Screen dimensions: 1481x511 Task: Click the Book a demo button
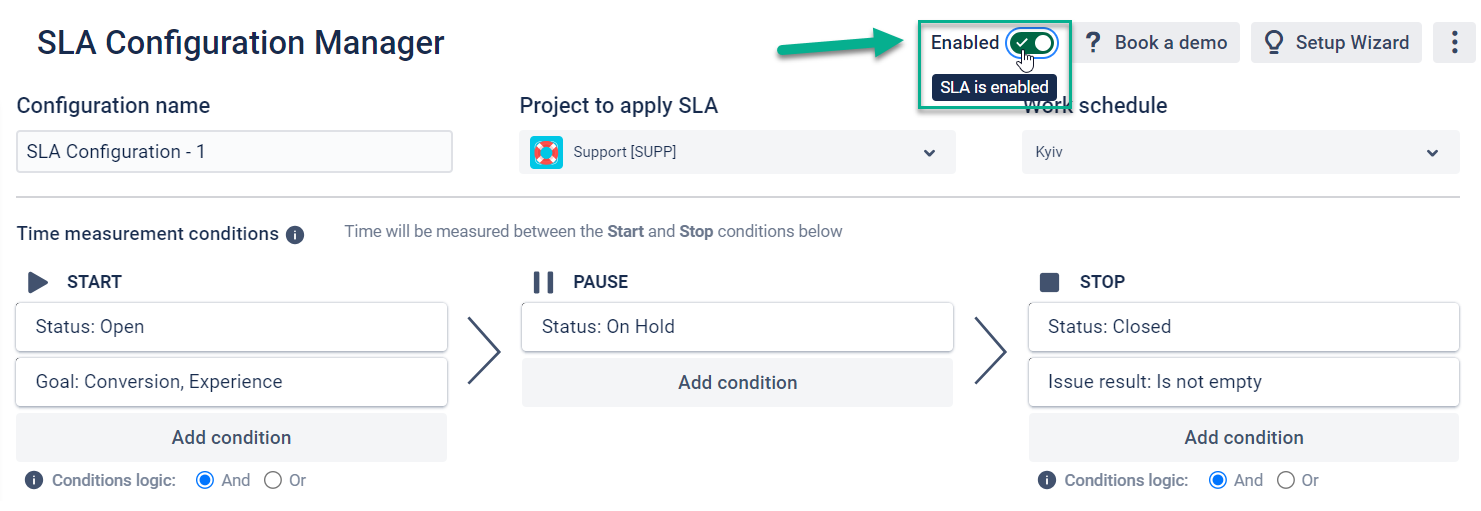(x=1156, y=43)
